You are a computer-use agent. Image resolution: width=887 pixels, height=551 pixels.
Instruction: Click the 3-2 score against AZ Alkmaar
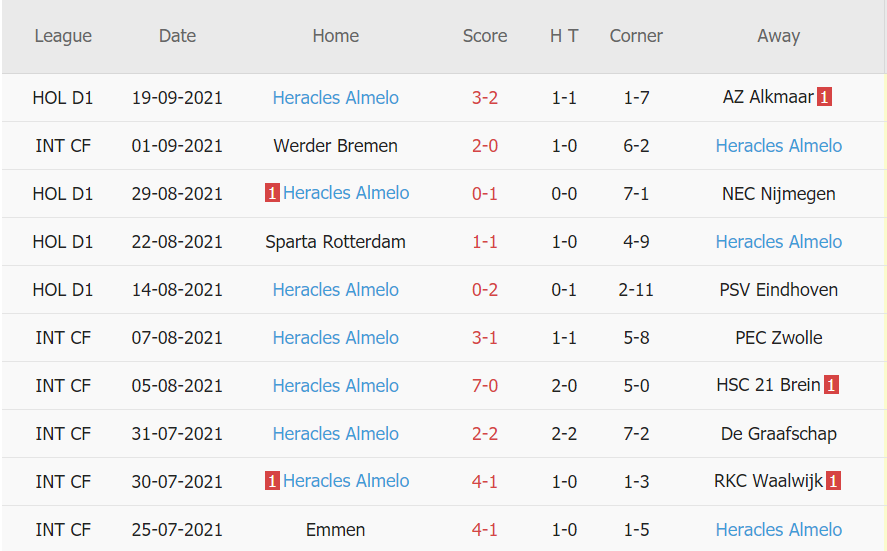click(485, 98)
